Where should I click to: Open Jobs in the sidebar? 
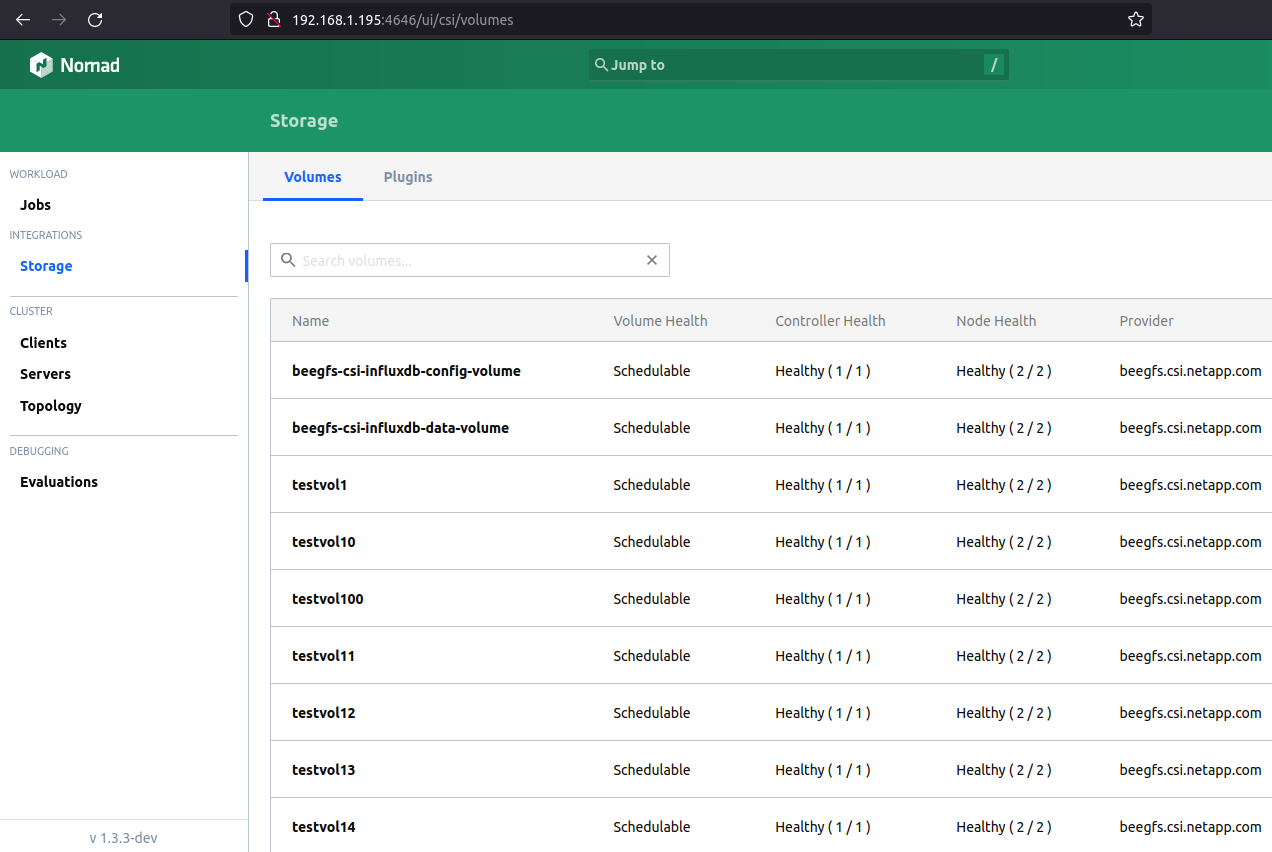tap(36, 205)
